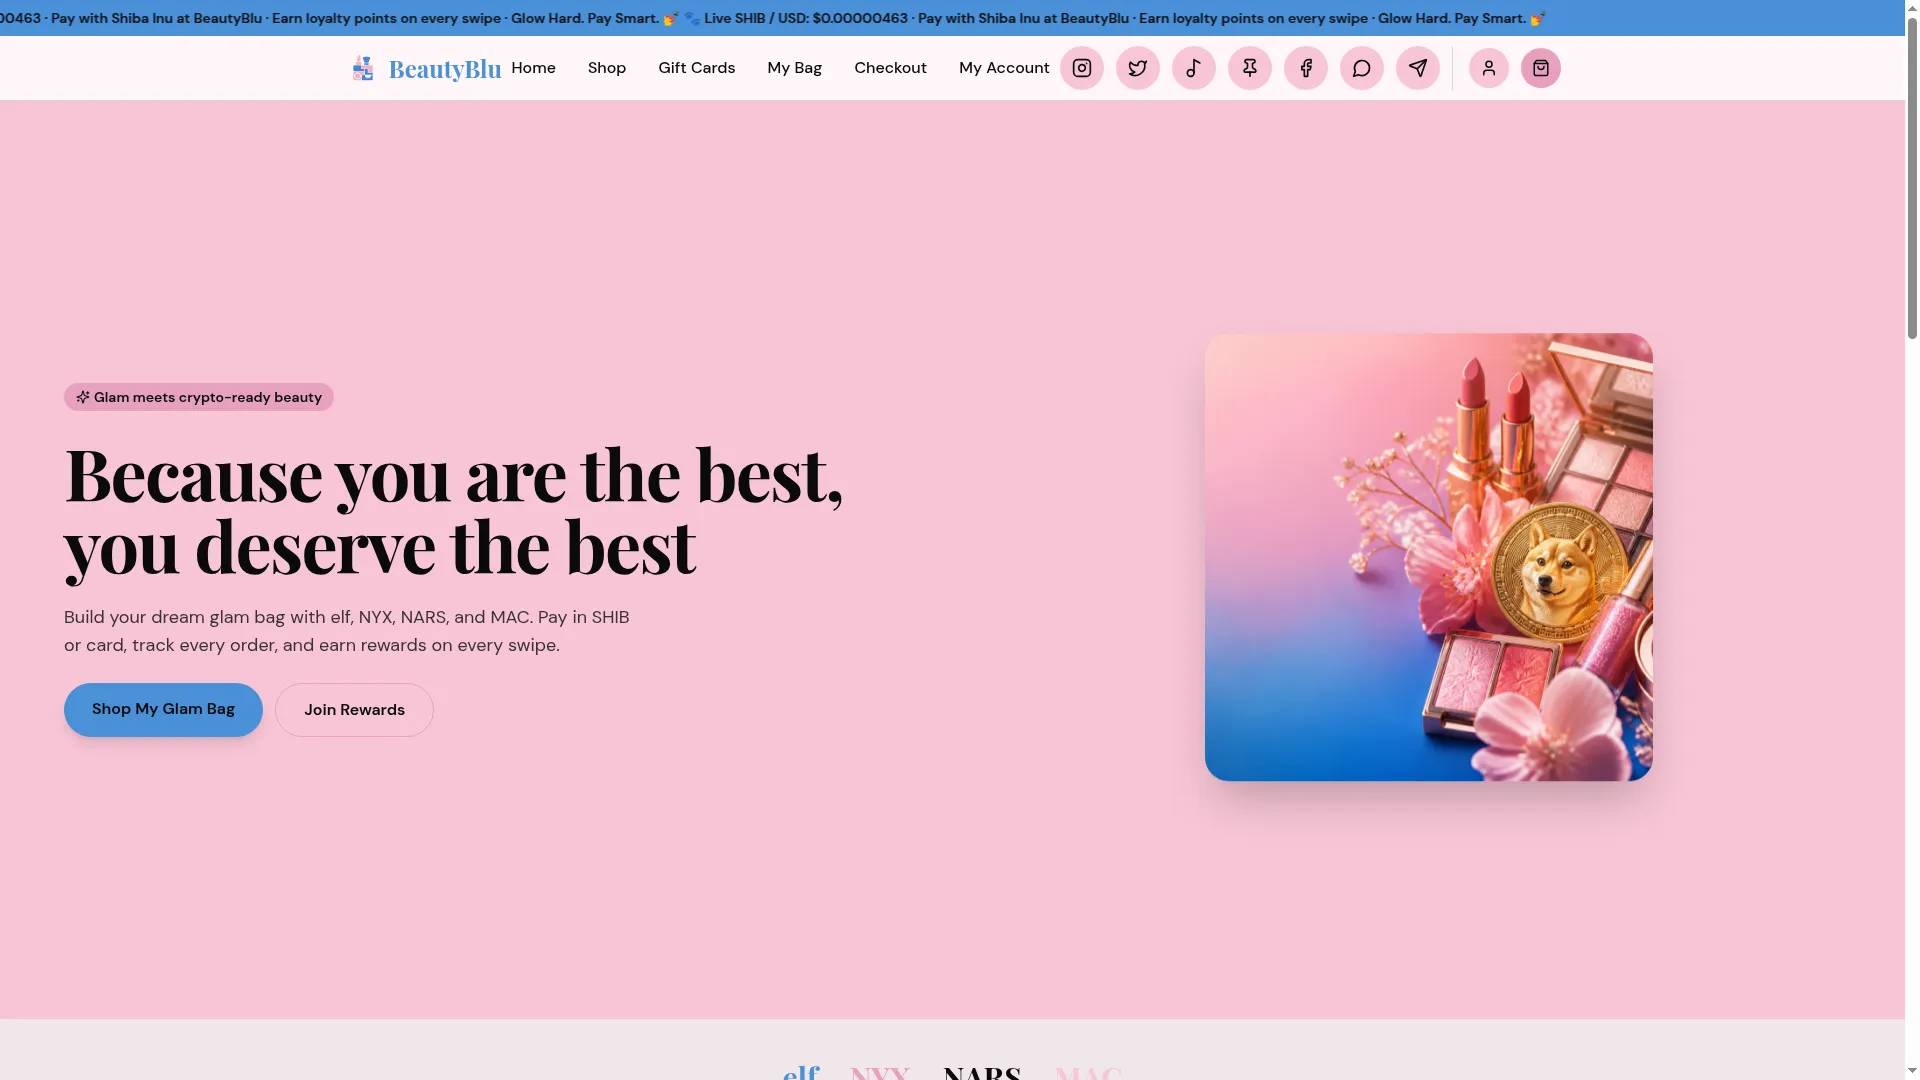Click the Build your dream glam bag paragraph
Viewport: 1920px width, 1080px height.
(347, 631)
